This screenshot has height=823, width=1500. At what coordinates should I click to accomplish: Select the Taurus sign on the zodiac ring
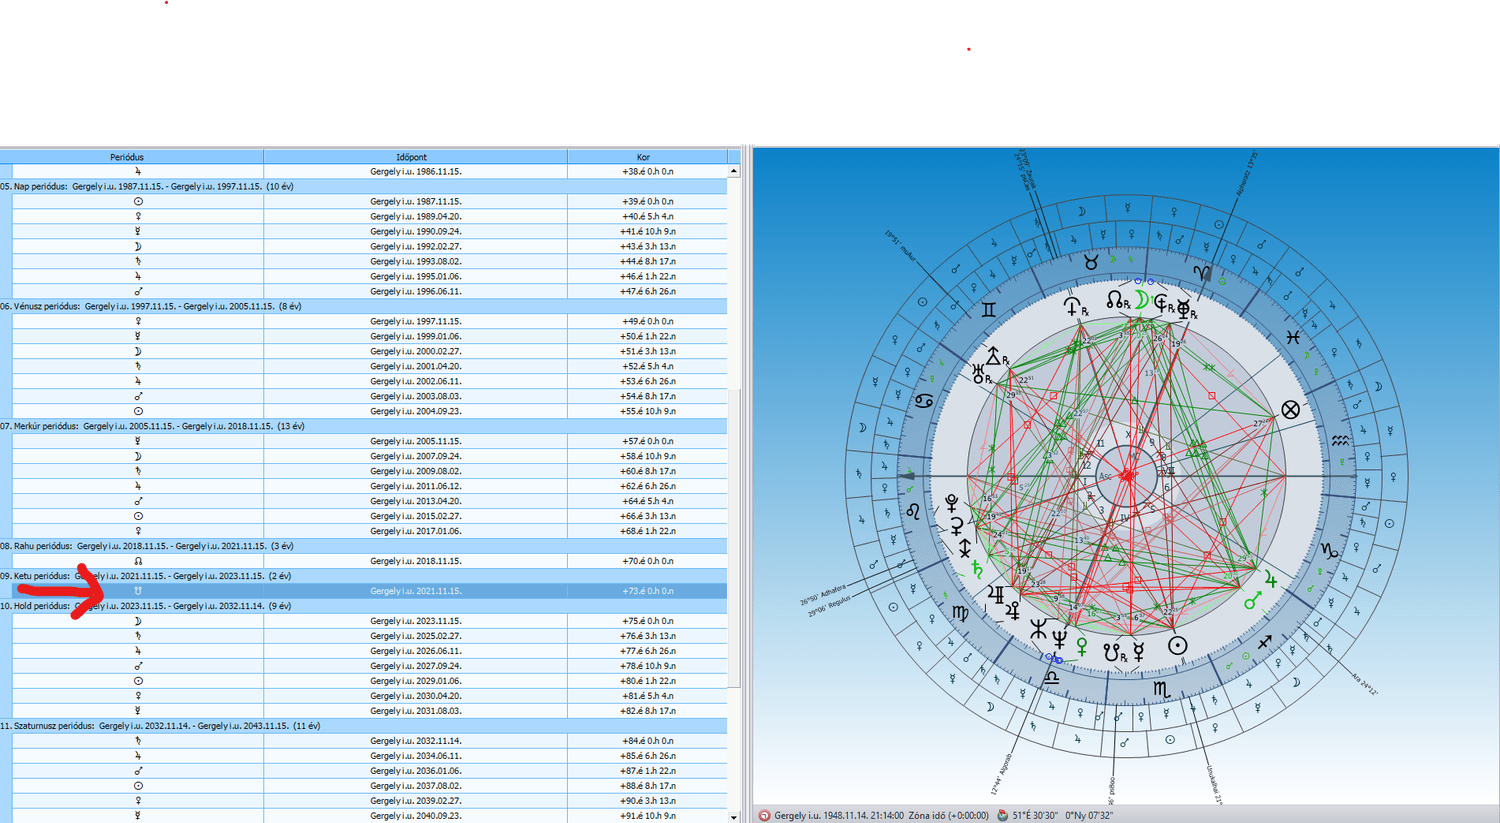click(1091, 262)
